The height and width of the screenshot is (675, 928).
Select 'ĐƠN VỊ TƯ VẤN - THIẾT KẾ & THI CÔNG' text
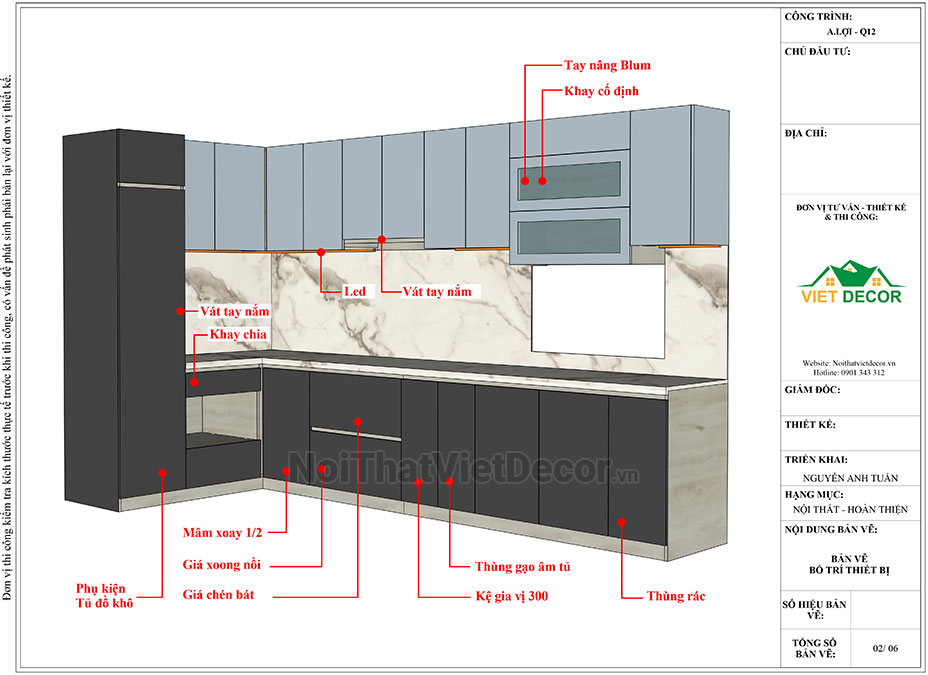(x=851, y=212)
